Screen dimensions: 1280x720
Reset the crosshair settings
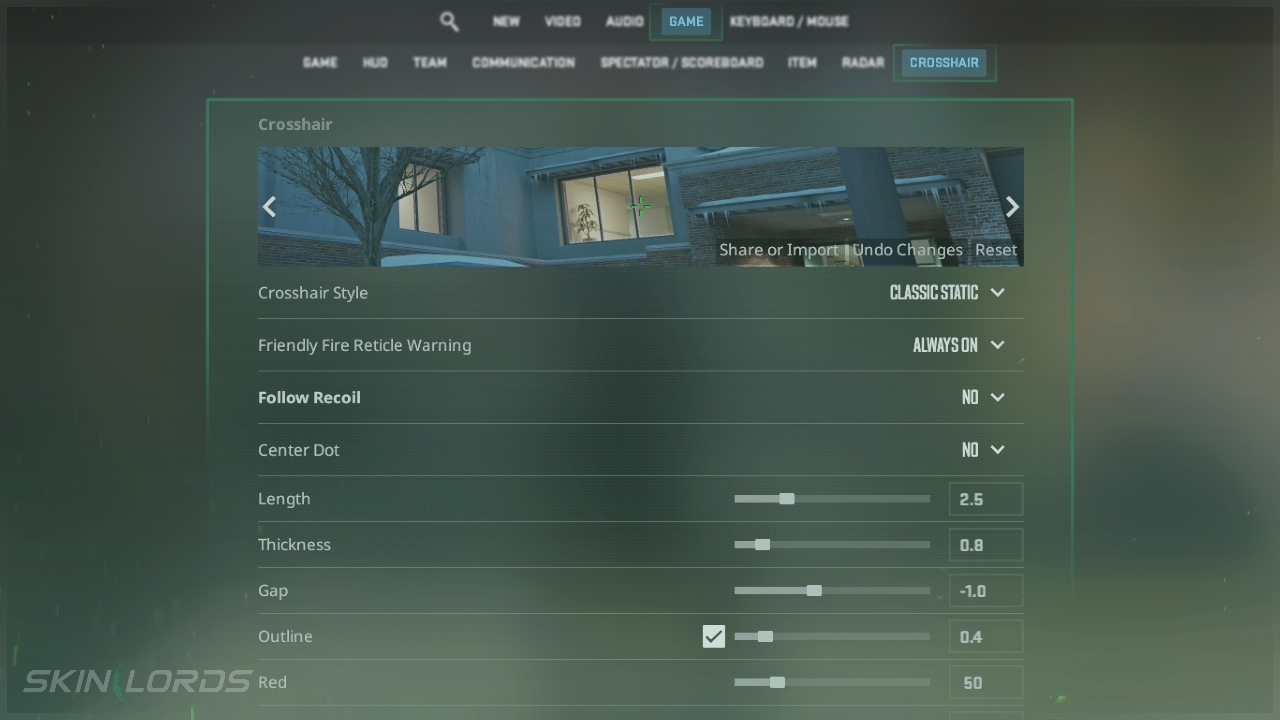996,250
